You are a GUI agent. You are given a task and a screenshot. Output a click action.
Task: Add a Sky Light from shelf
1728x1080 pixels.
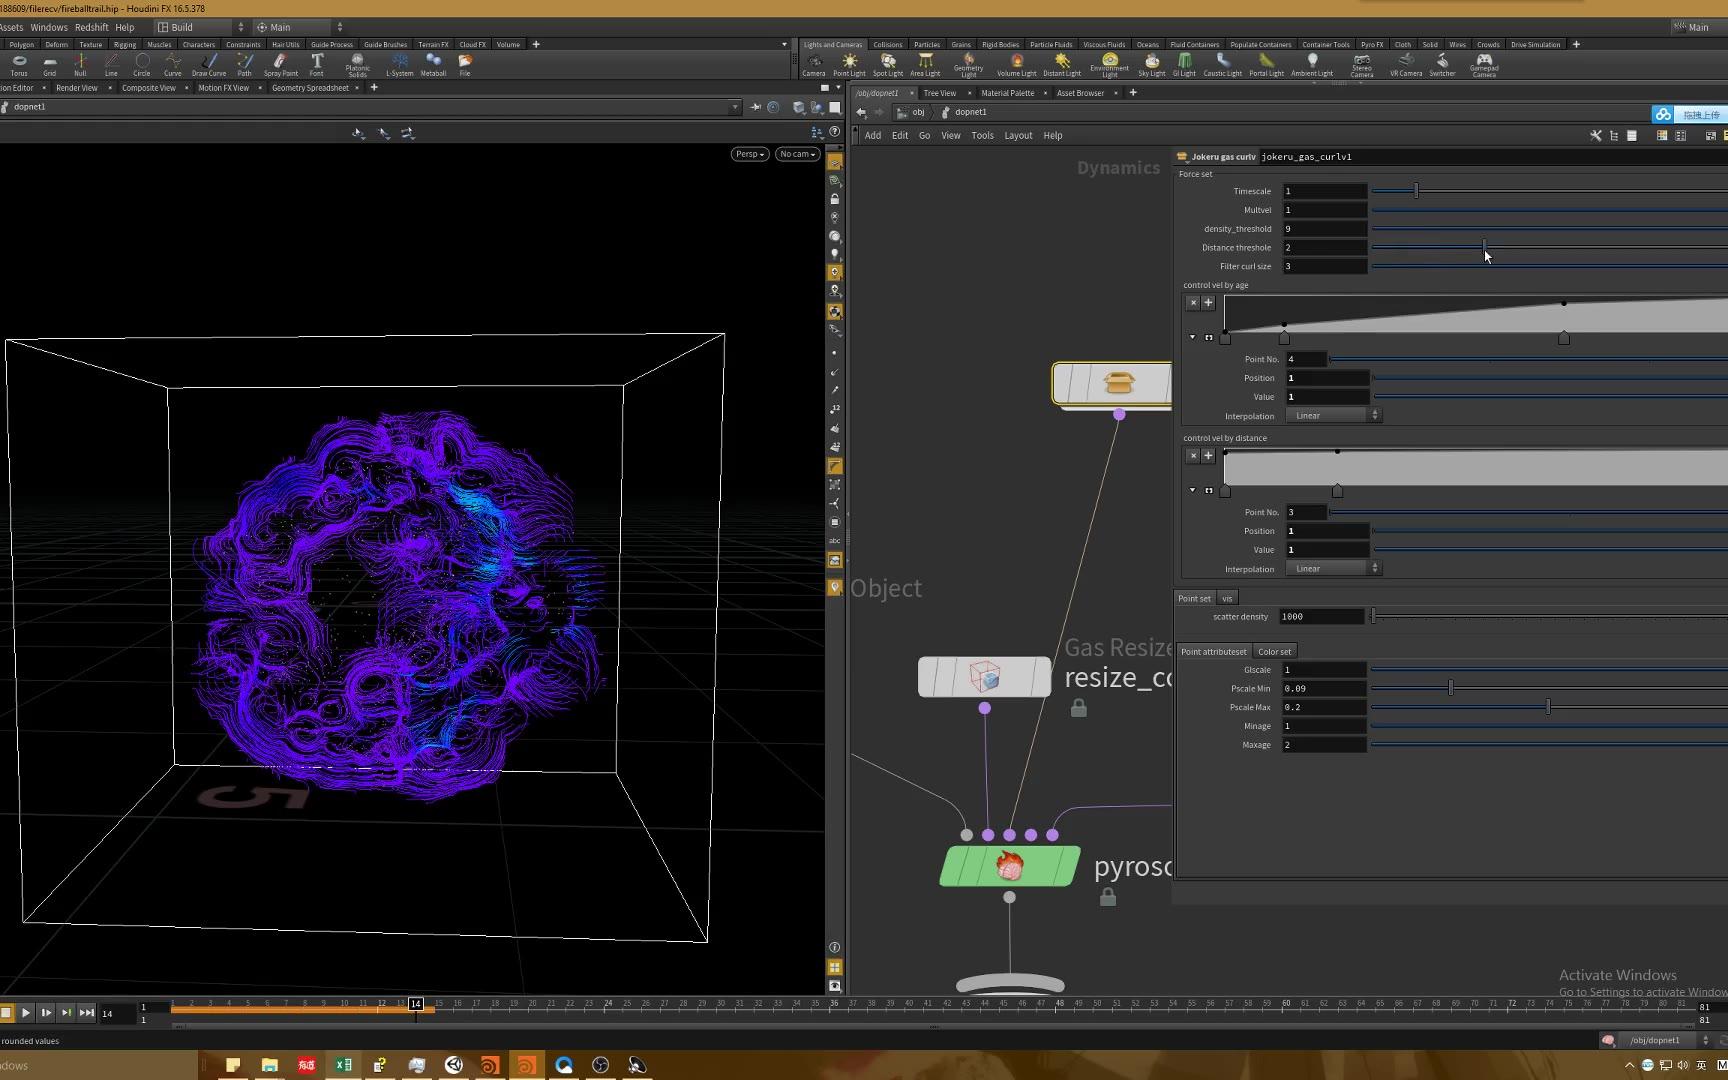[x=1152, y=65]
